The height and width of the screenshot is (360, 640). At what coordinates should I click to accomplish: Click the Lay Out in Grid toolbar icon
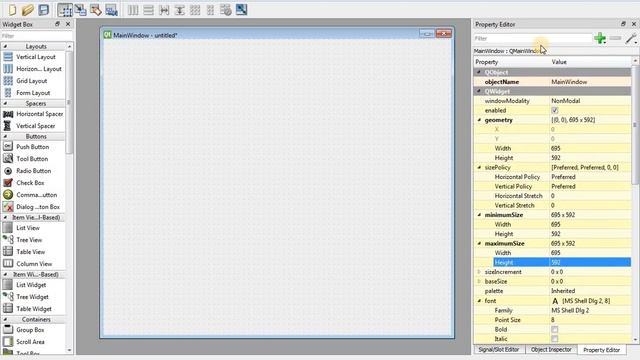pos(195,9)
